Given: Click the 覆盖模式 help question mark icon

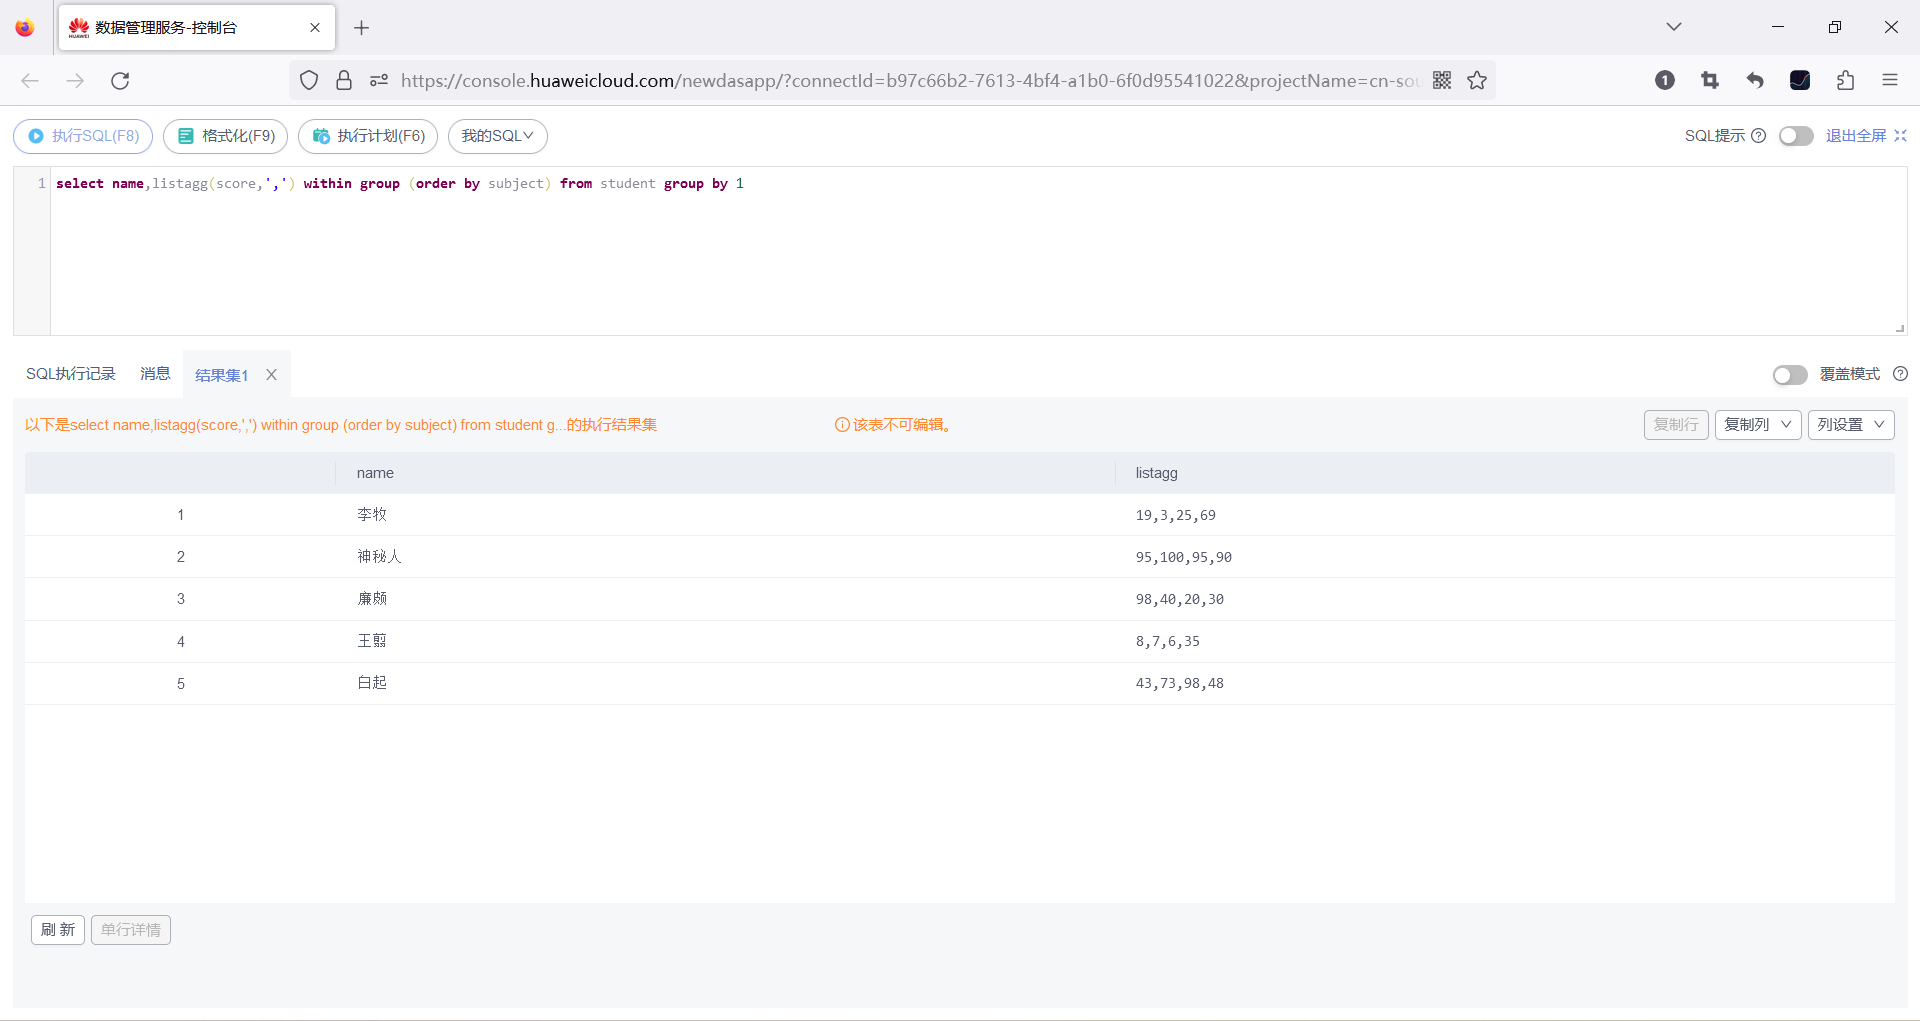Looking at the screenshot, I should (x=1901, y=374).
